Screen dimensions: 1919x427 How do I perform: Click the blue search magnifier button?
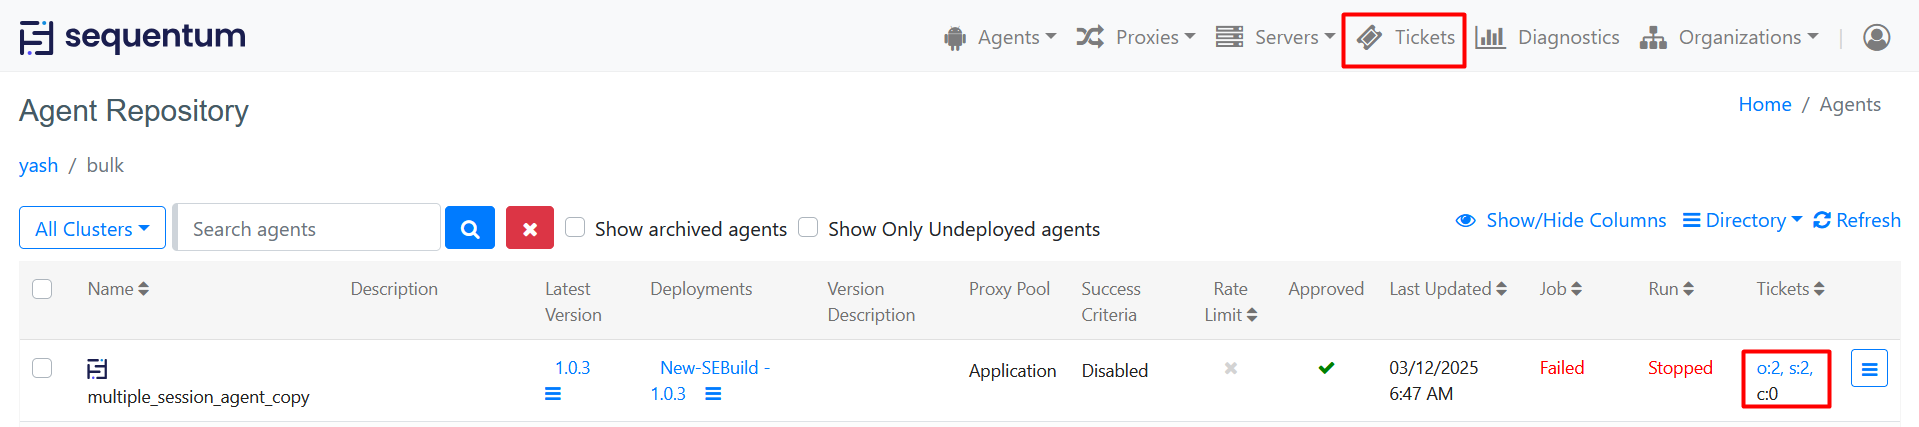click(470, 228)
